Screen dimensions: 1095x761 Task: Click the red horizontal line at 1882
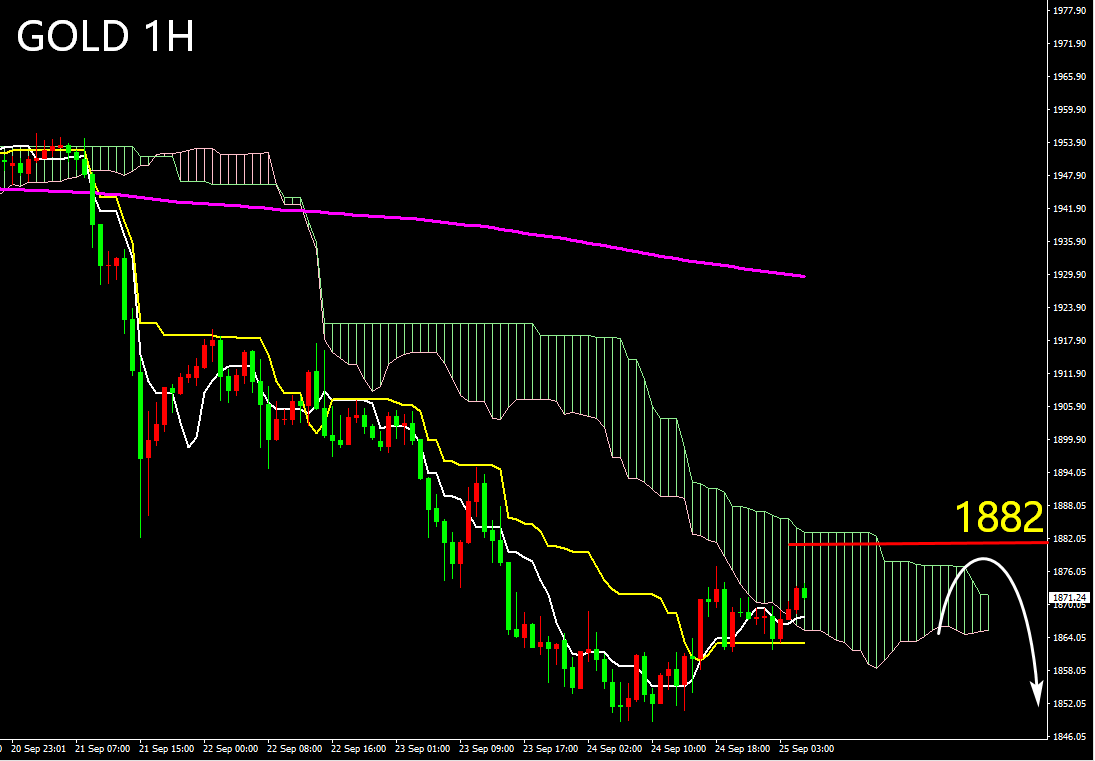(920, 543)
